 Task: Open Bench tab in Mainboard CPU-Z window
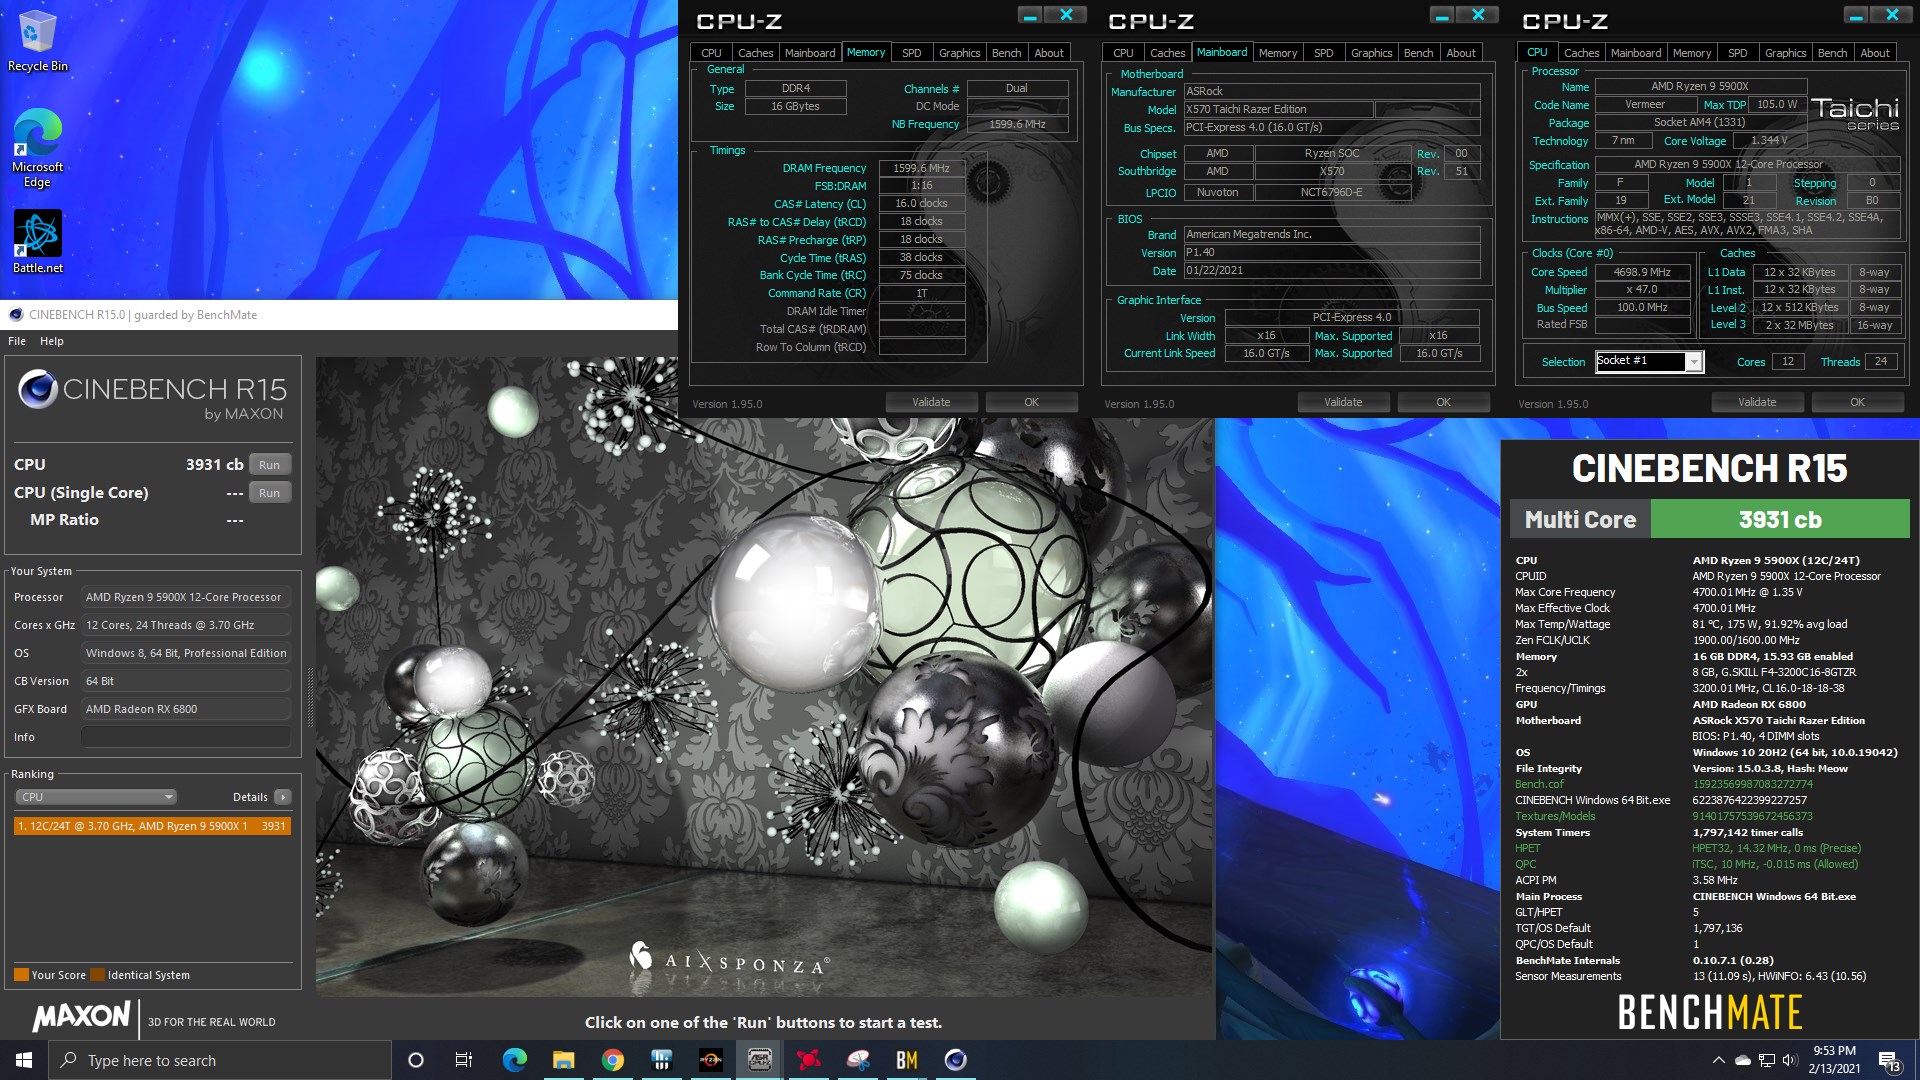pyautogui.click(x=1418, y=53)
